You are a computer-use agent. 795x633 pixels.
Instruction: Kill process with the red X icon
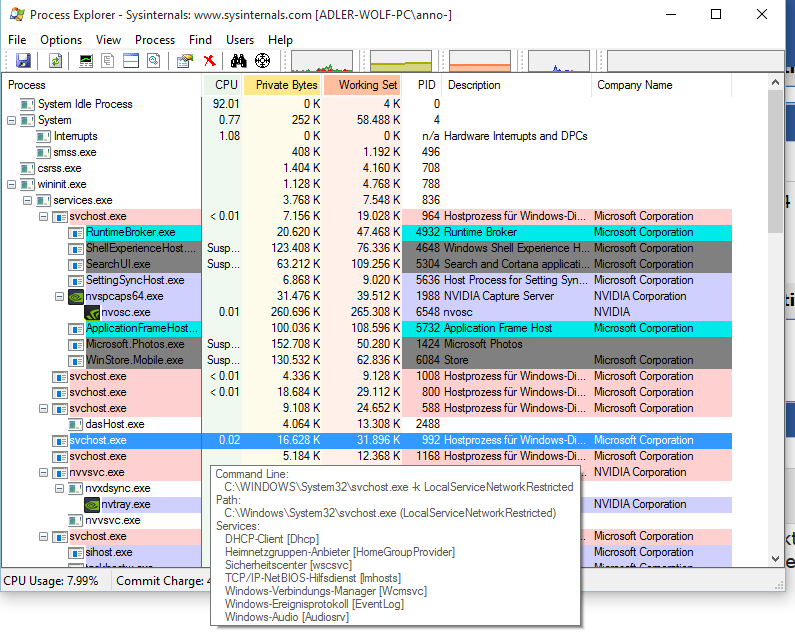click(x=209, y=61)
